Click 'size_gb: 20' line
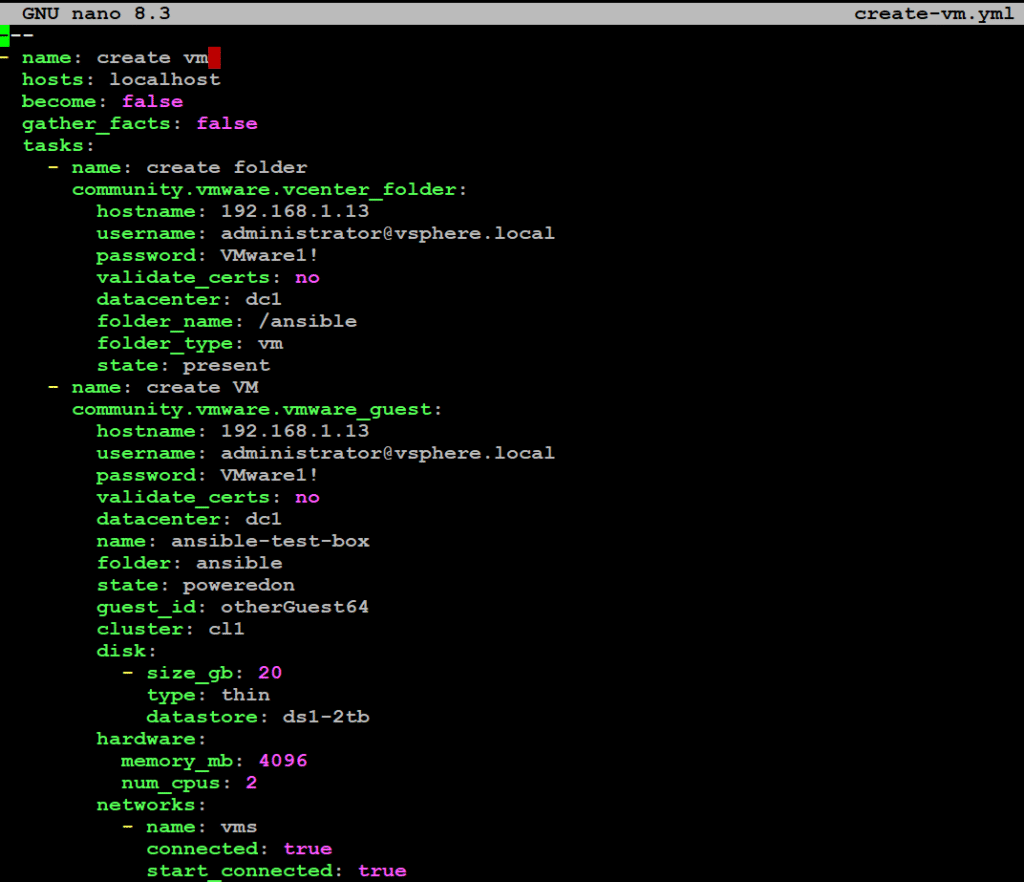The image size is (1024, 882). pos(214,673)
